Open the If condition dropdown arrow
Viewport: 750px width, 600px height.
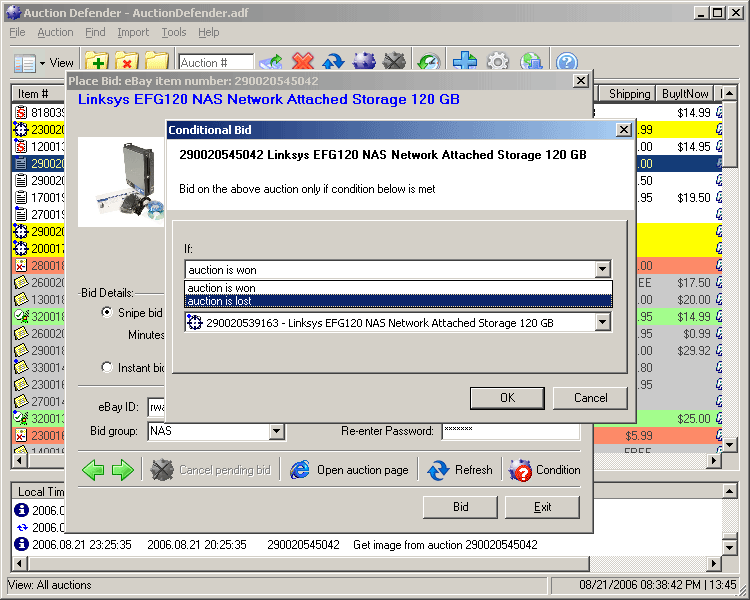(603, 269)
